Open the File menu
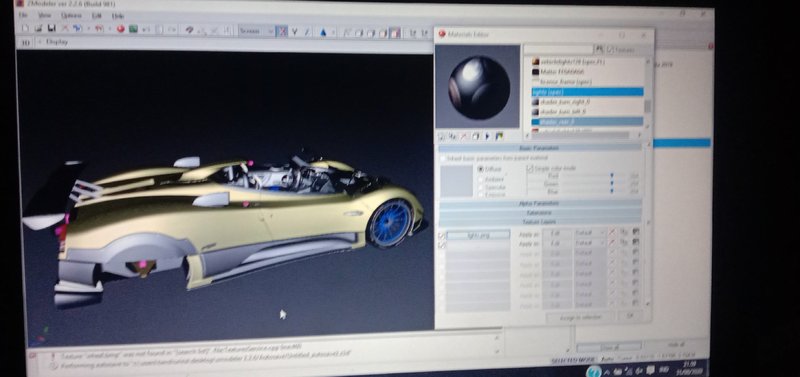 point(23,16)
